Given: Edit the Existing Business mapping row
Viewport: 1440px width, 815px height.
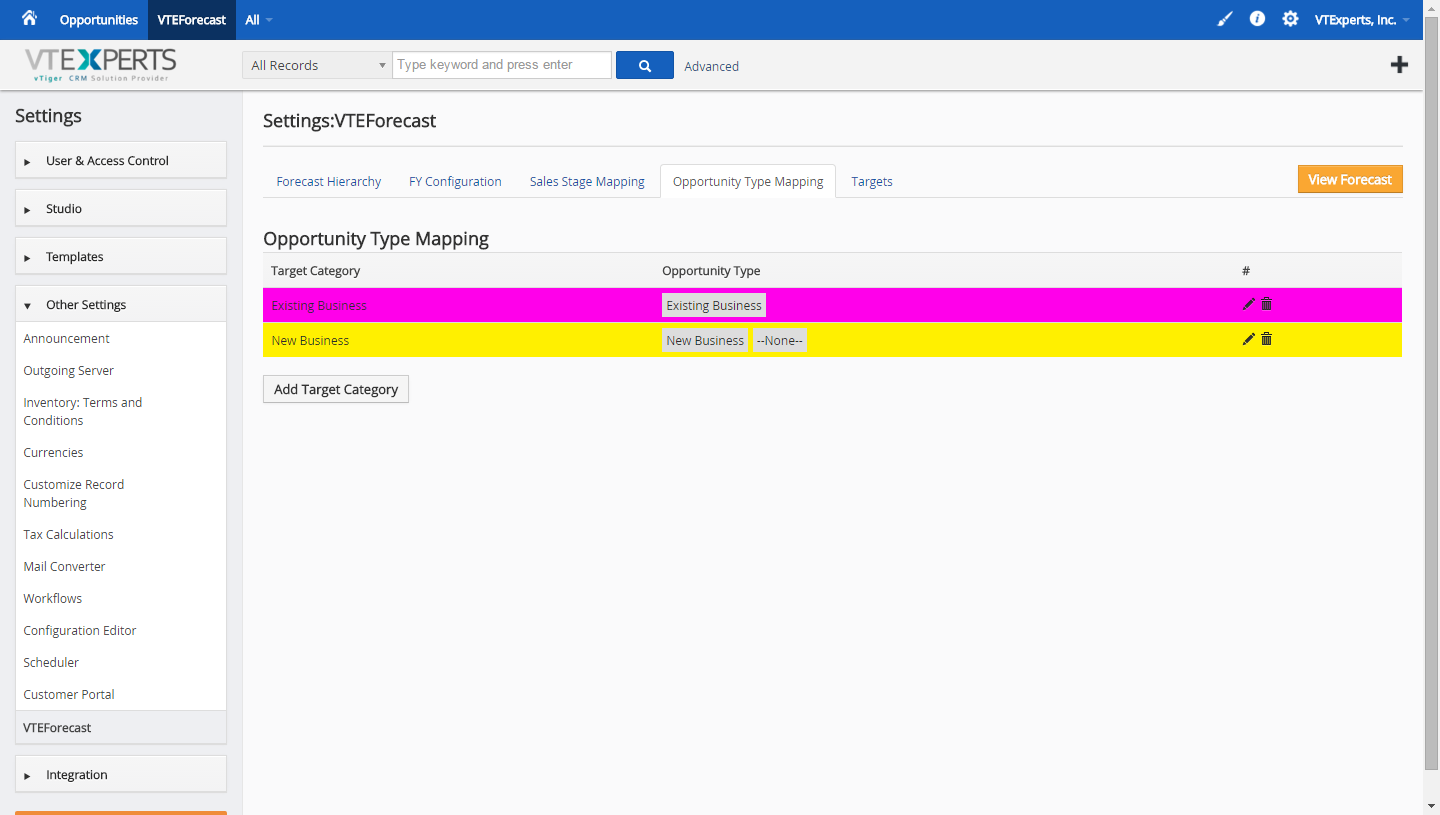Looking at the screenshot, I should (x=1248, y=304).
